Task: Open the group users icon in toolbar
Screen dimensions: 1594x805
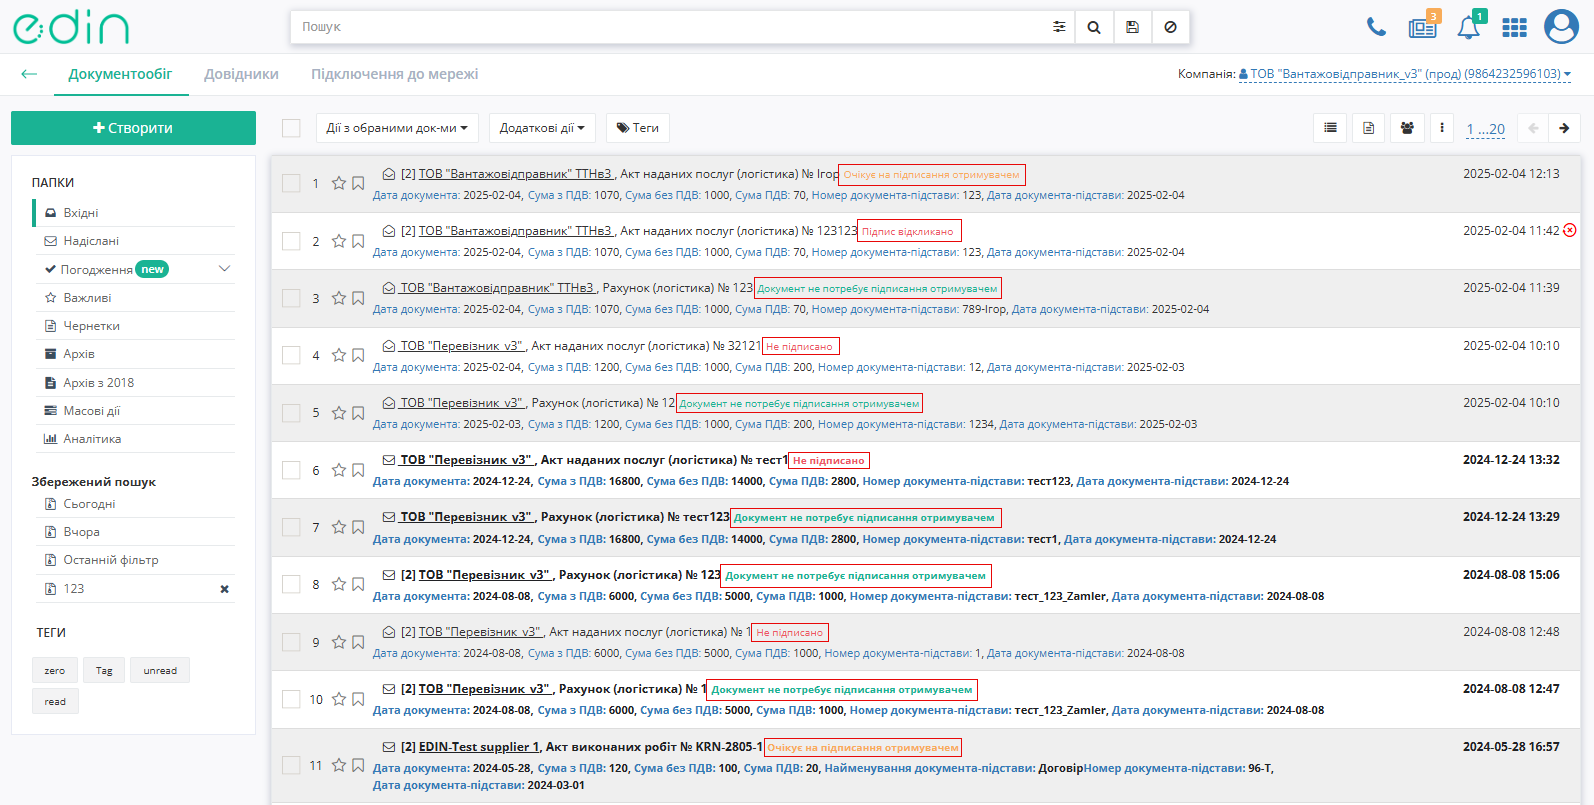Action: (1407, 128)
